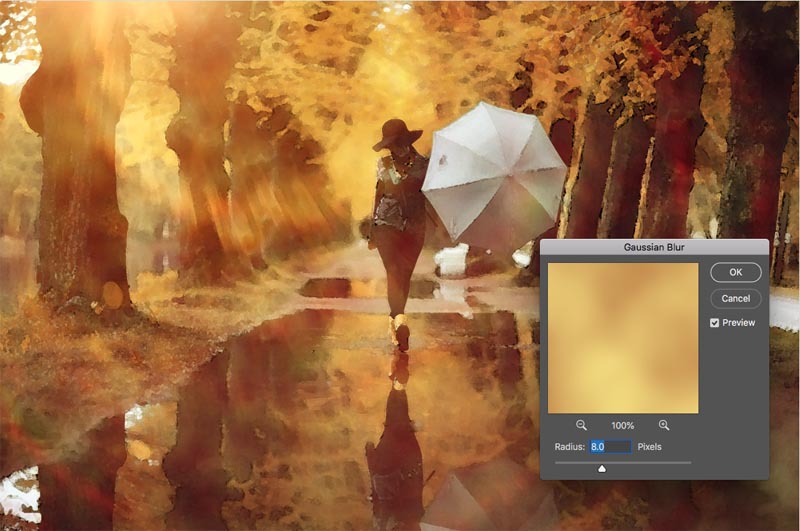Click the Radius slider handle
This screenshot has width=800, height=531.
pyautogui.click(x=602, y=468)
